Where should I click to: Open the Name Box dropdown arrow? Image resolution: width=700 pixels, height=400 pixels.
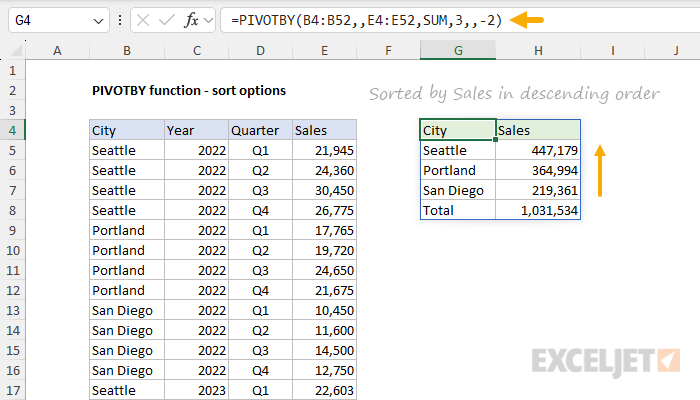coord(98,21)
